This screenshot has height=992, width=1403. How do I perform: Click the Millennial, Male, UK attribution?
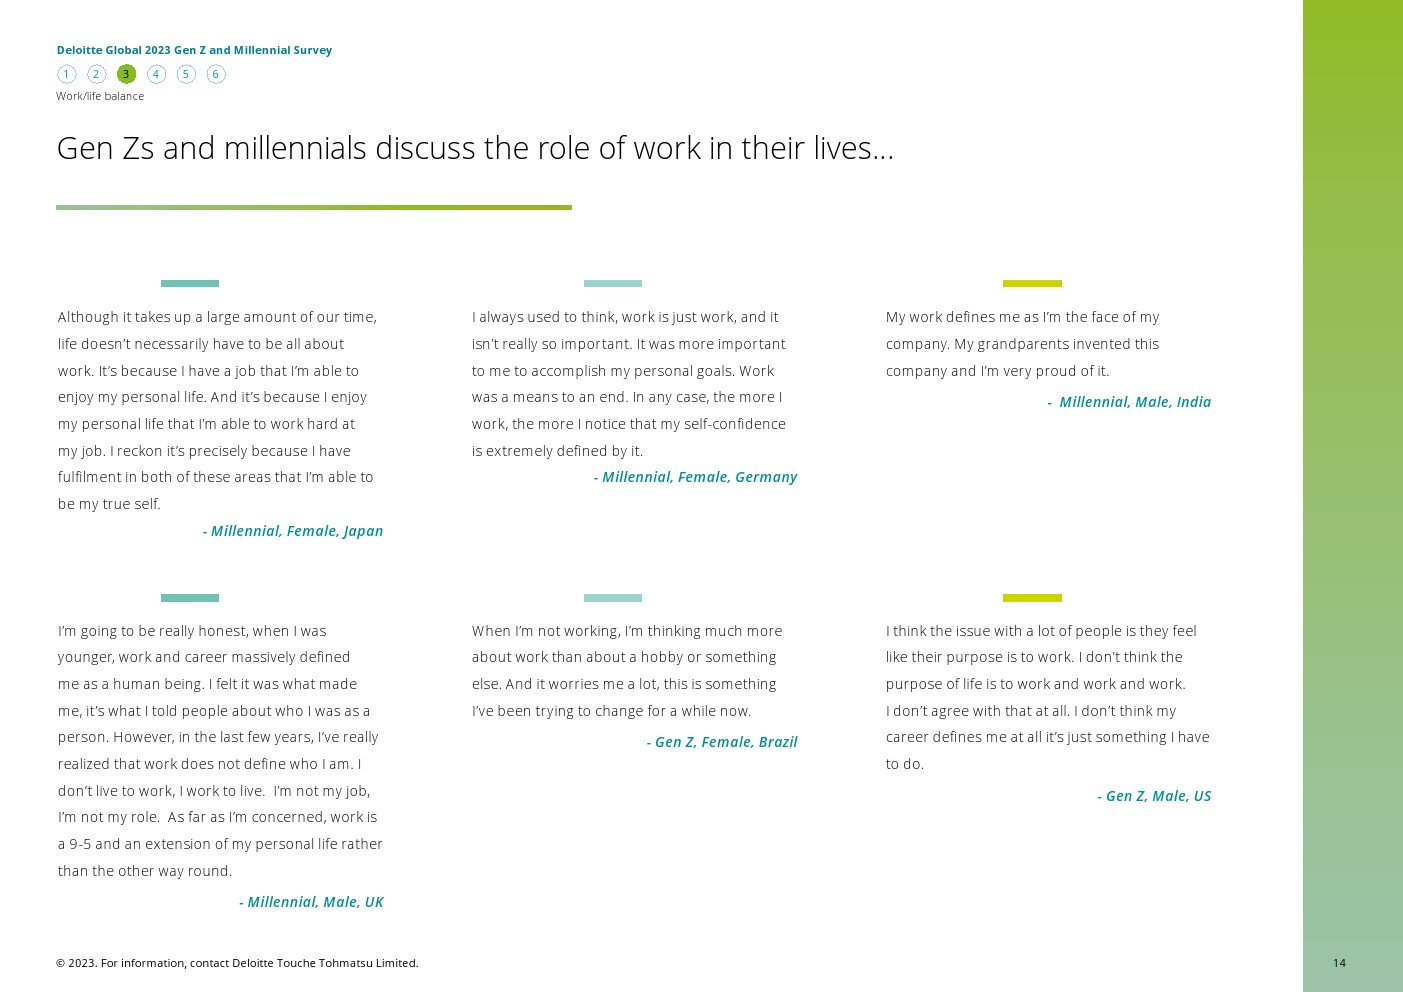click(311, 902)
